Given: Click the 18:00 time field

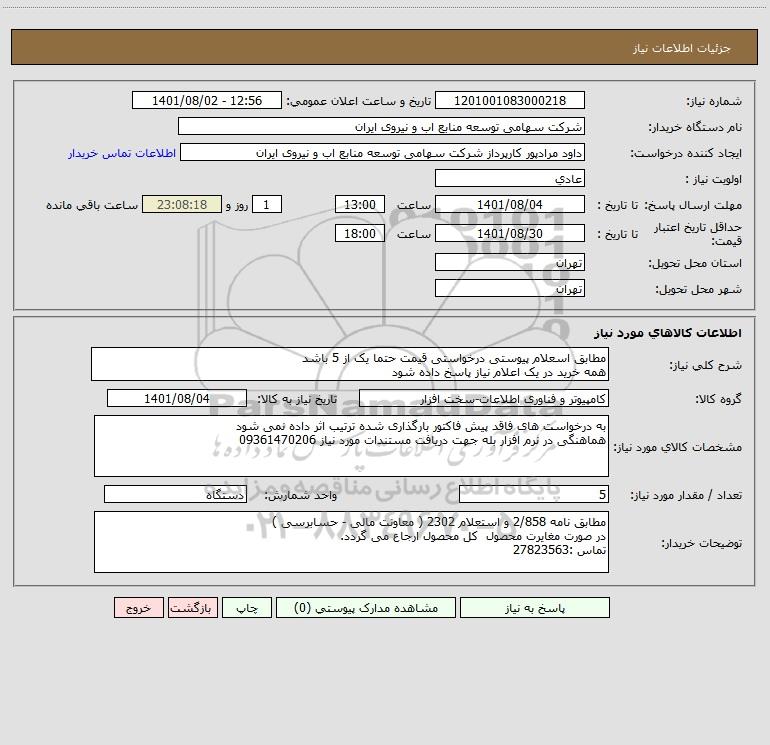Looking at the screenshot, I should (x=359, y=233).
